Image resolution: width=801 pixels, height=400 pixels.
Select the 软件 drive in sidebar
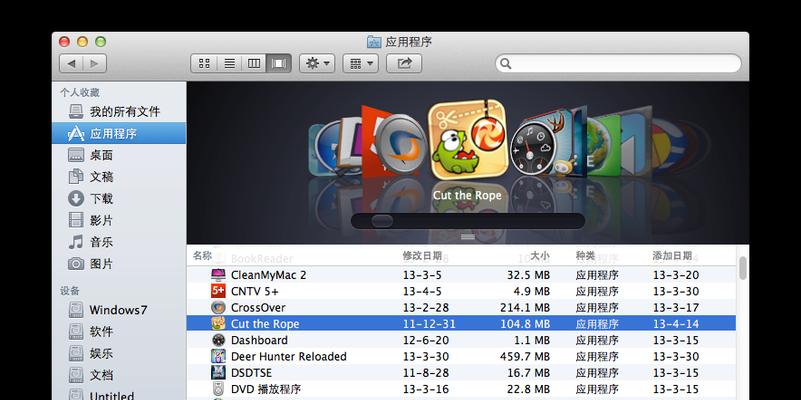(x=119, y=331)
